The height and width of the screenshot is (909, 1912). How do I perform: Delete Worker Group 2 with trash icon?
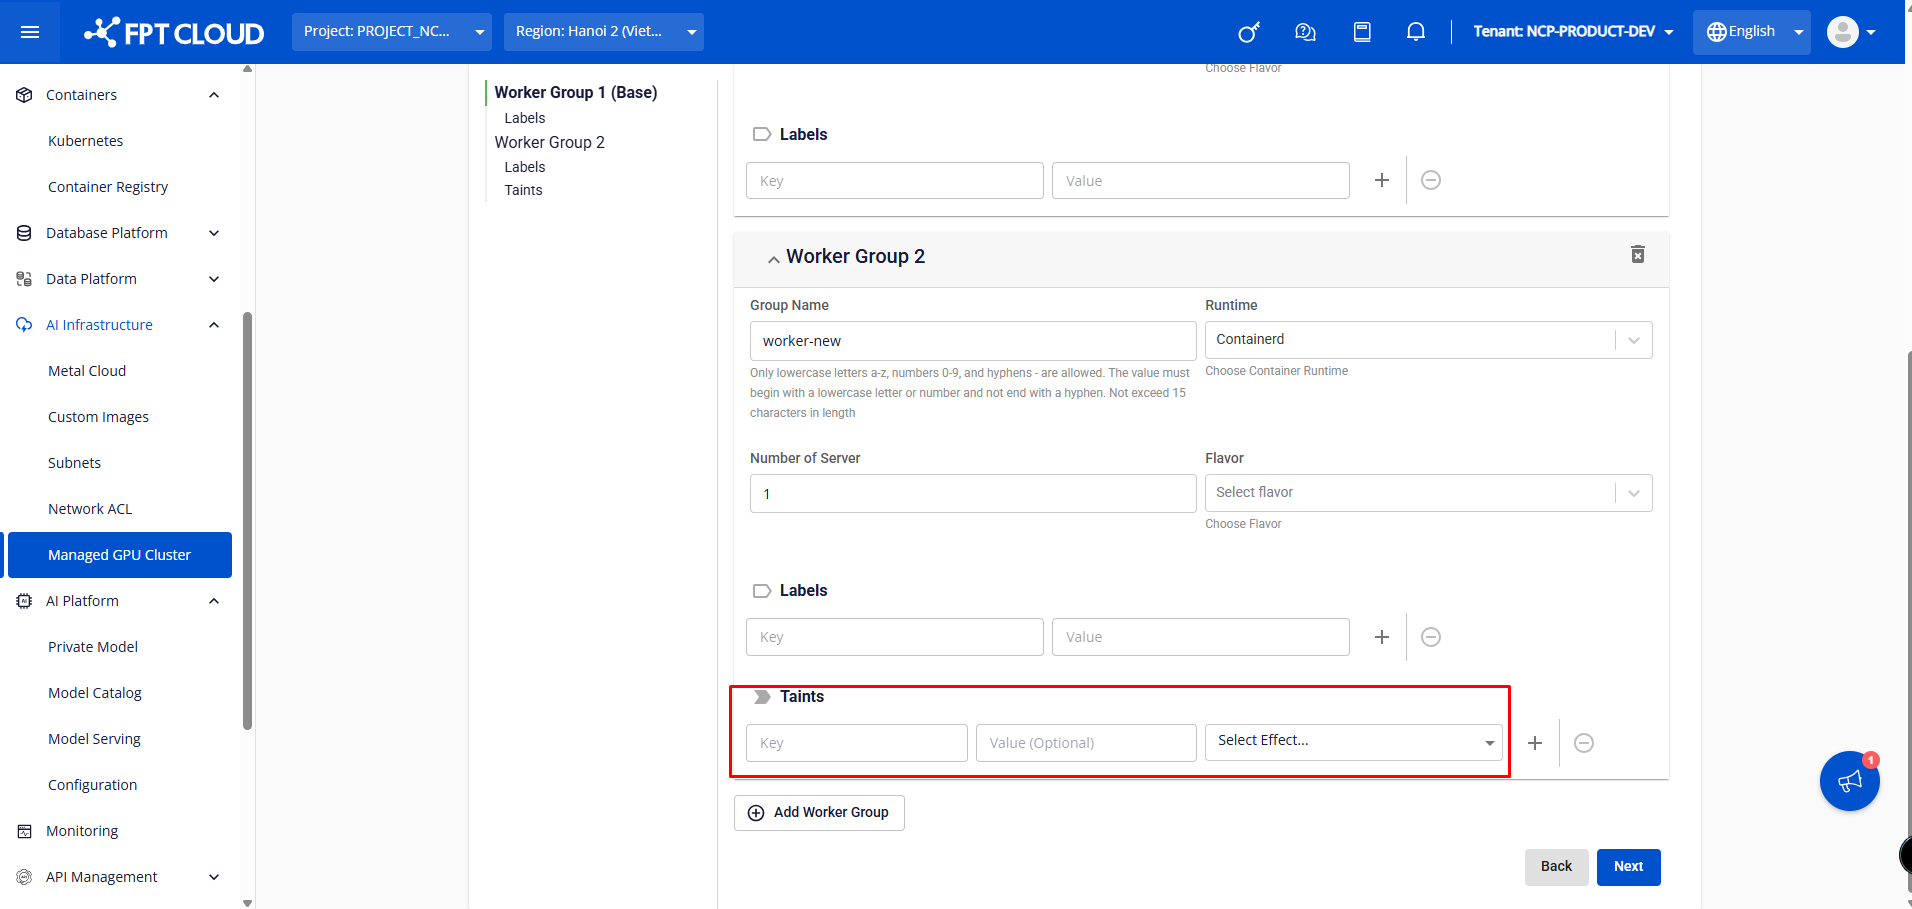coord(1637,255)
